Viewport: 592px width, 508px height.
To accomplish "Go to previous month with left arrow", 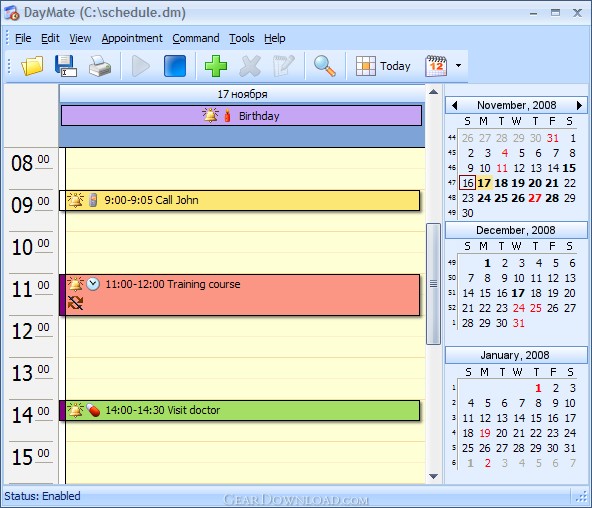I will 455,105.
